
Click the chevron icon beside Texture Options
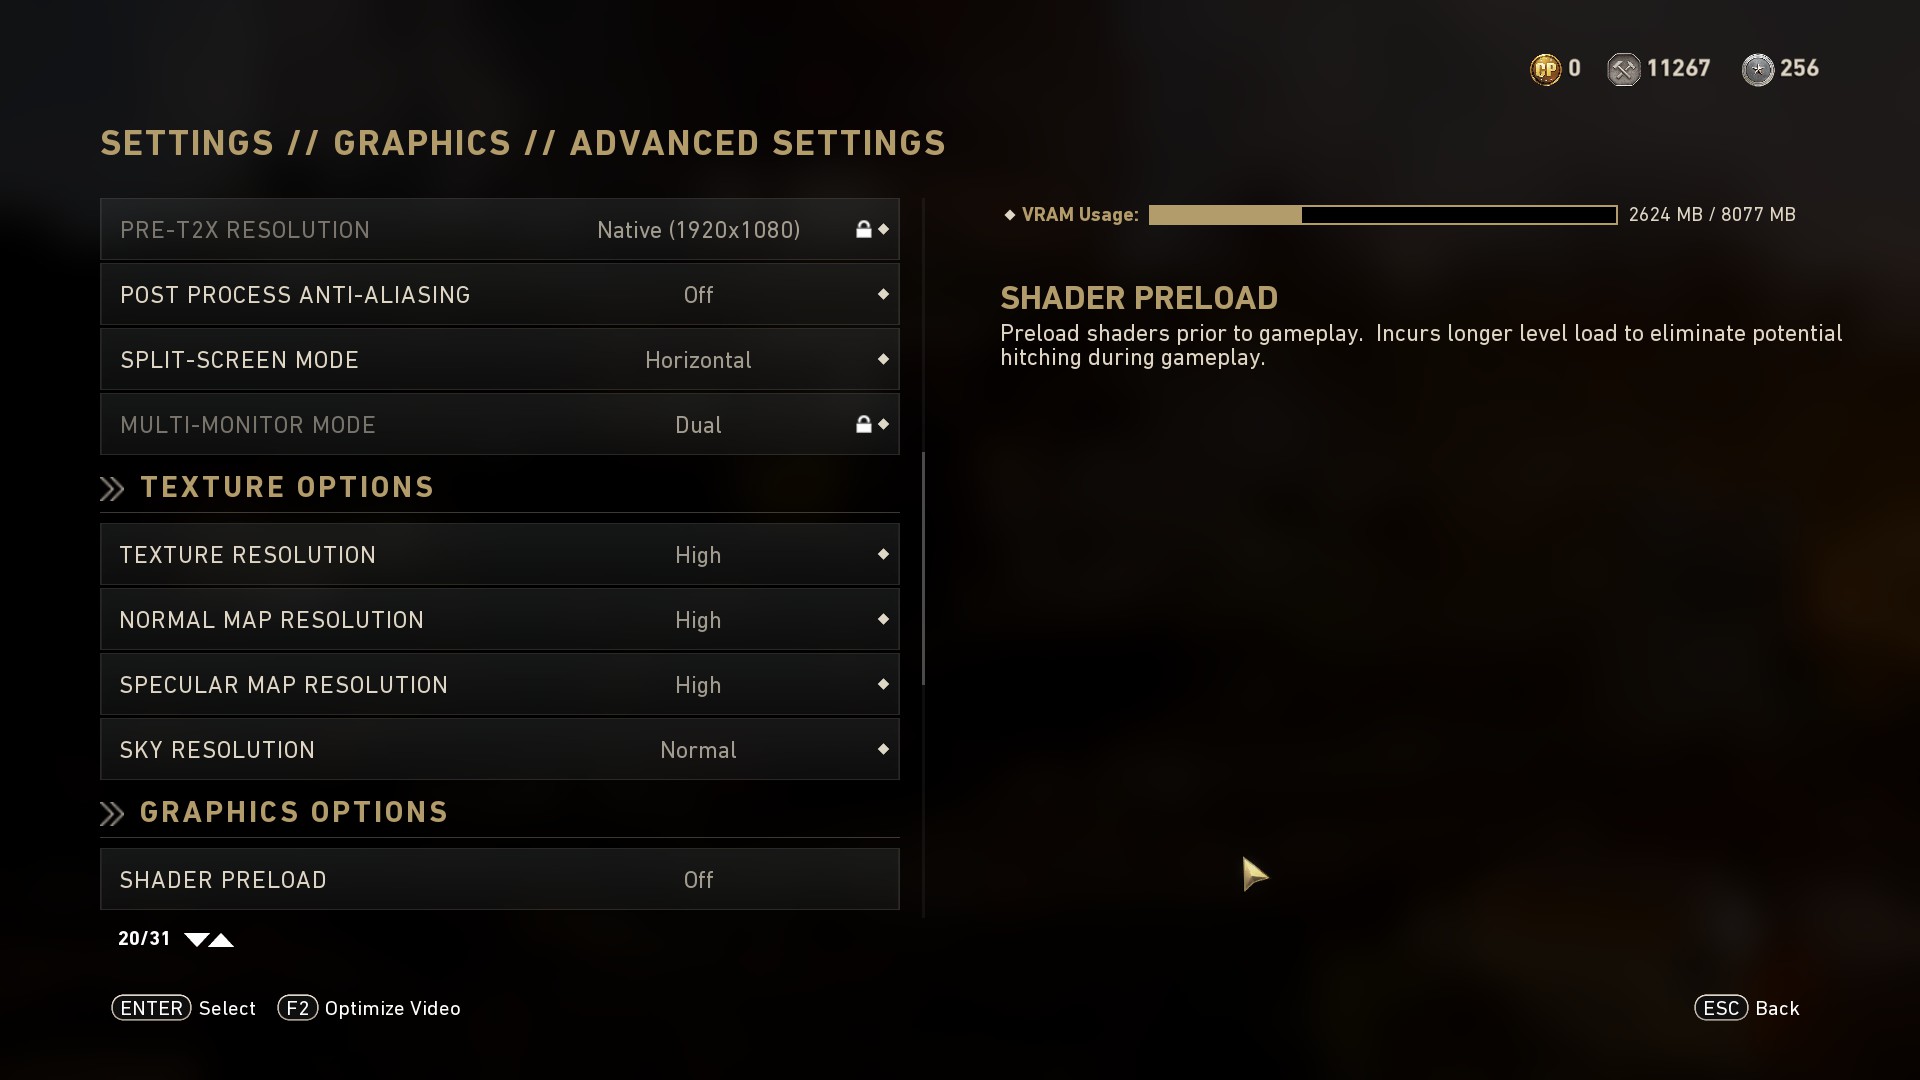coord(112,488)
